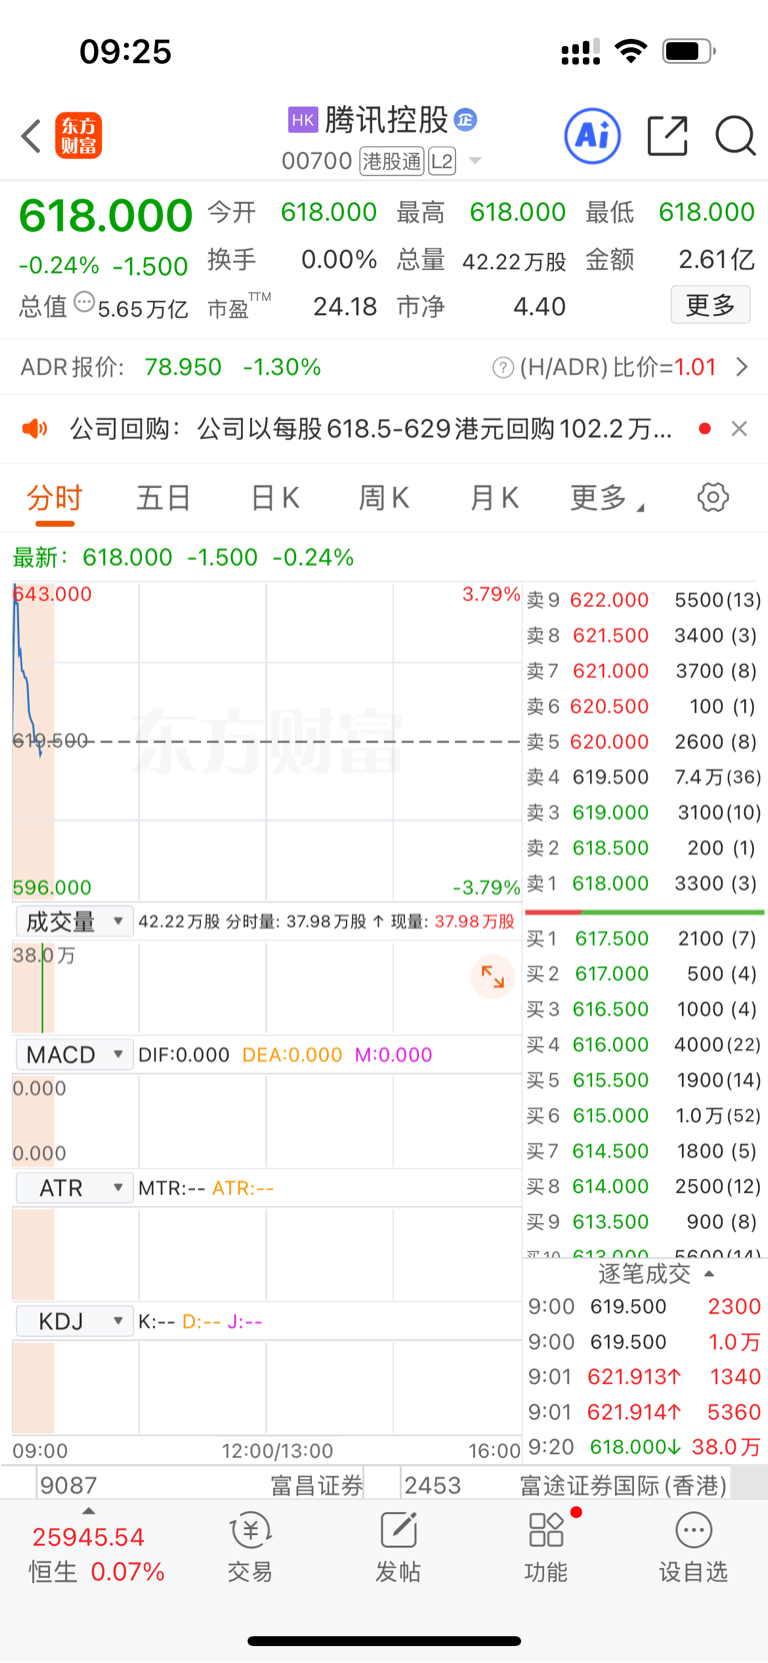Screen dimensions: 768x1663
Task: Select the 卖1 618.000 order row
Action: (644, 884)
